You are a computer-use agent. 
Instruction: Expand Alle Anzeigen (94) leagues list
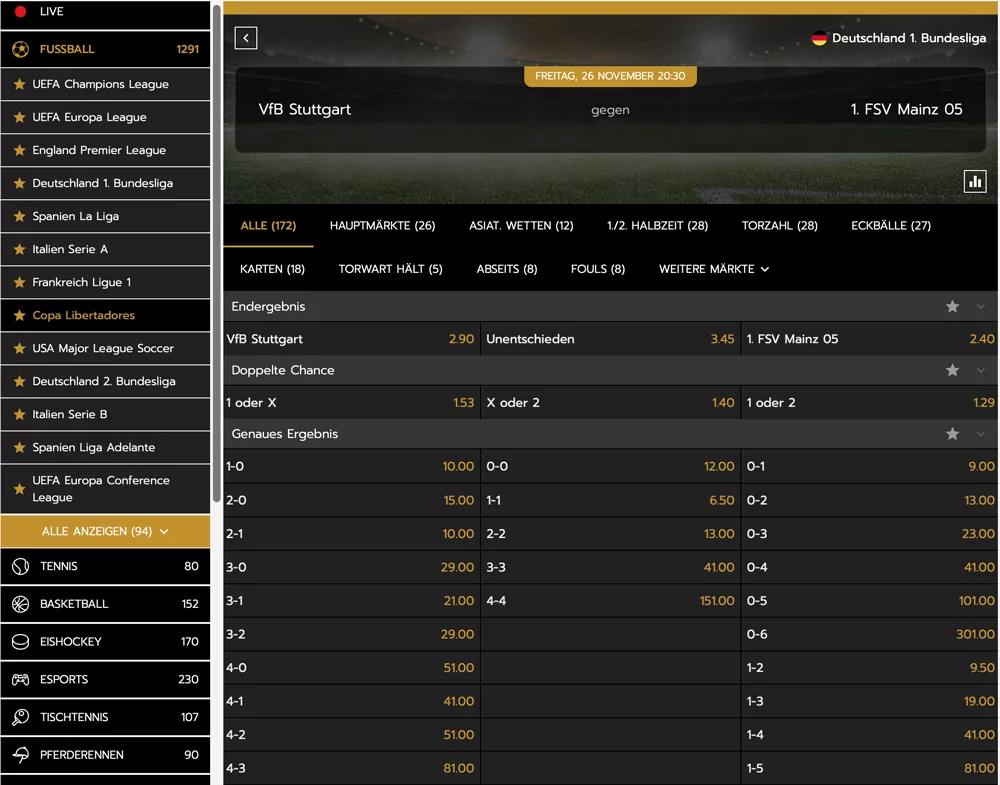[x=105, y=531]
